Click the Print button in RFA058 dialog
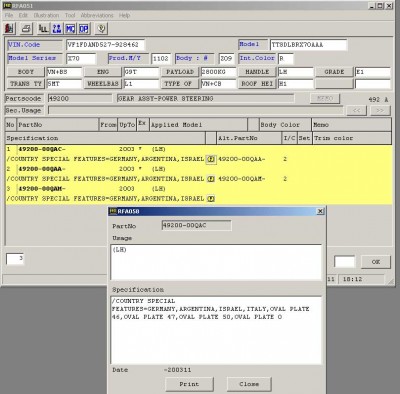Viewport: 400px width, 394px height. pyautogui.click(x=189, y=384)
